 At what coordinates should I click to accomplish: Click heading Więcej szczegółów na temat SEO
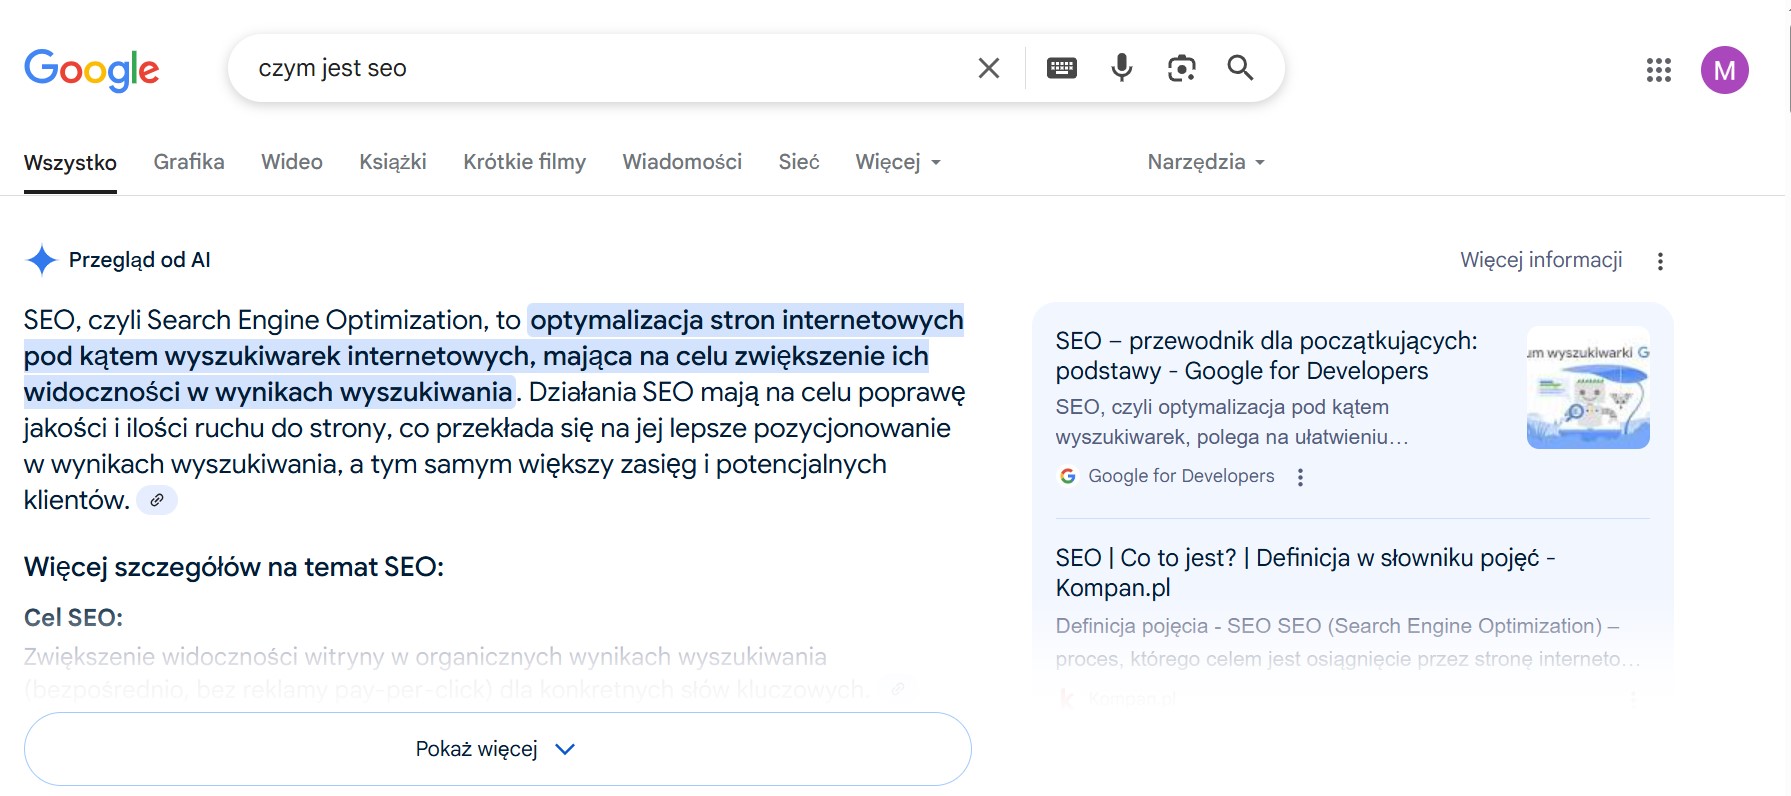(x=234, y=567)
